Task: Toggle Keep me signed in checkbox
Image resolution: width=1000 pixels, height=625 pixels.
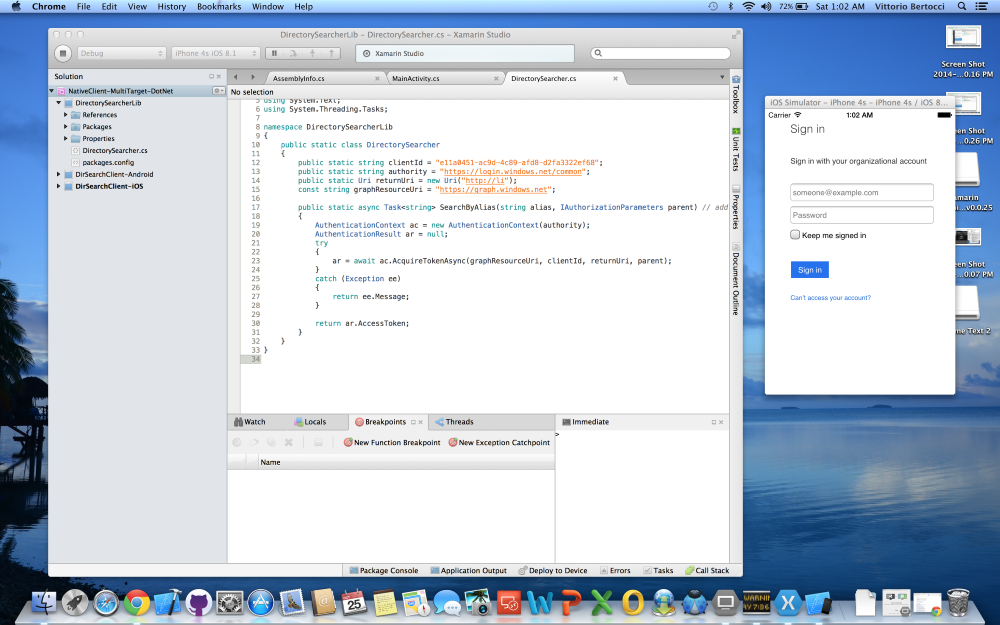Action: coord(795,235)
